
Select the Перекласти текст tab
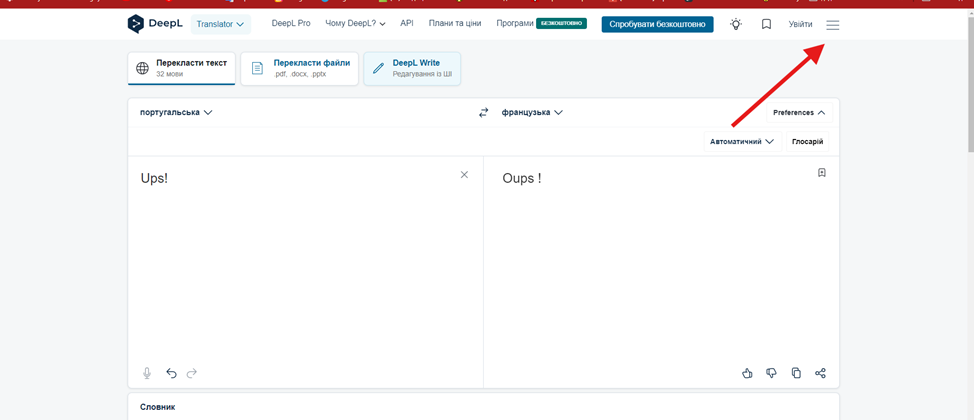pyautogui.click(x=181, y=68)
